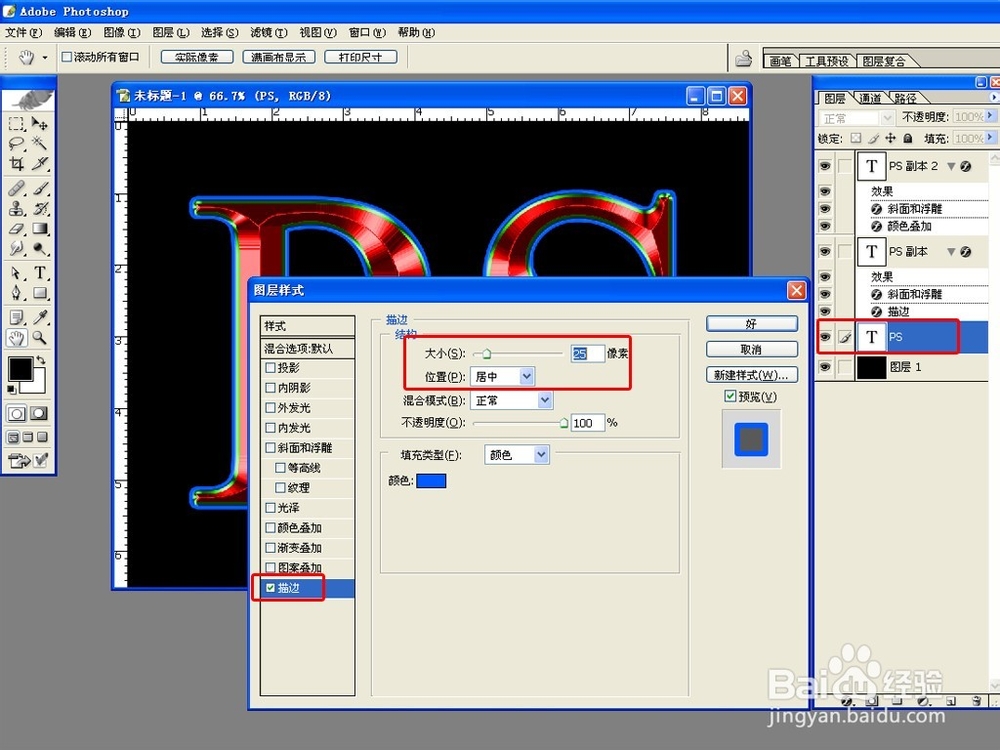The width and height of the screenshot is (1000, 750).
Task: Click the 新建样式 (New Style) button
Action: [753, 374]
